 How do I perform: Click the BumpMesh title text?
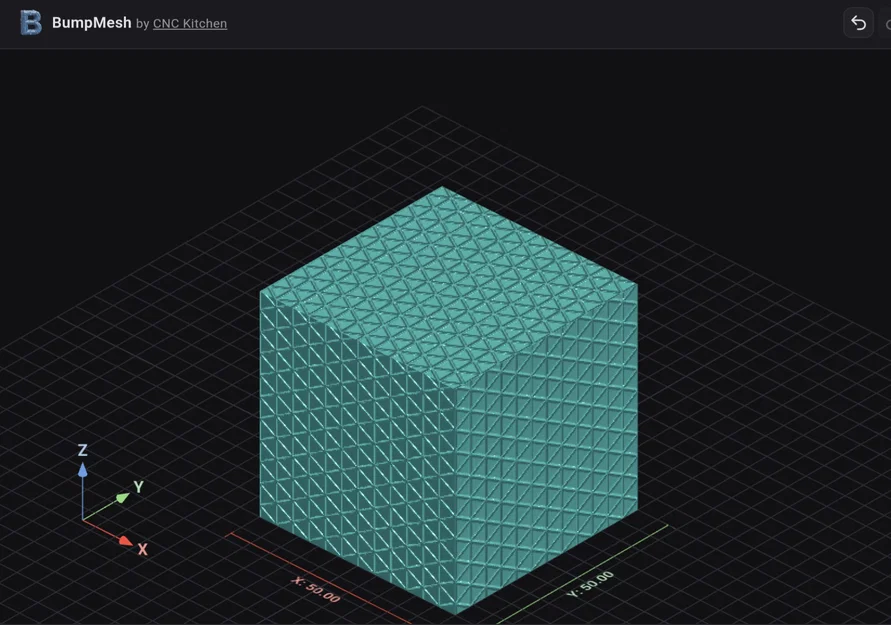pyautogui.click(x=91, y=23)
